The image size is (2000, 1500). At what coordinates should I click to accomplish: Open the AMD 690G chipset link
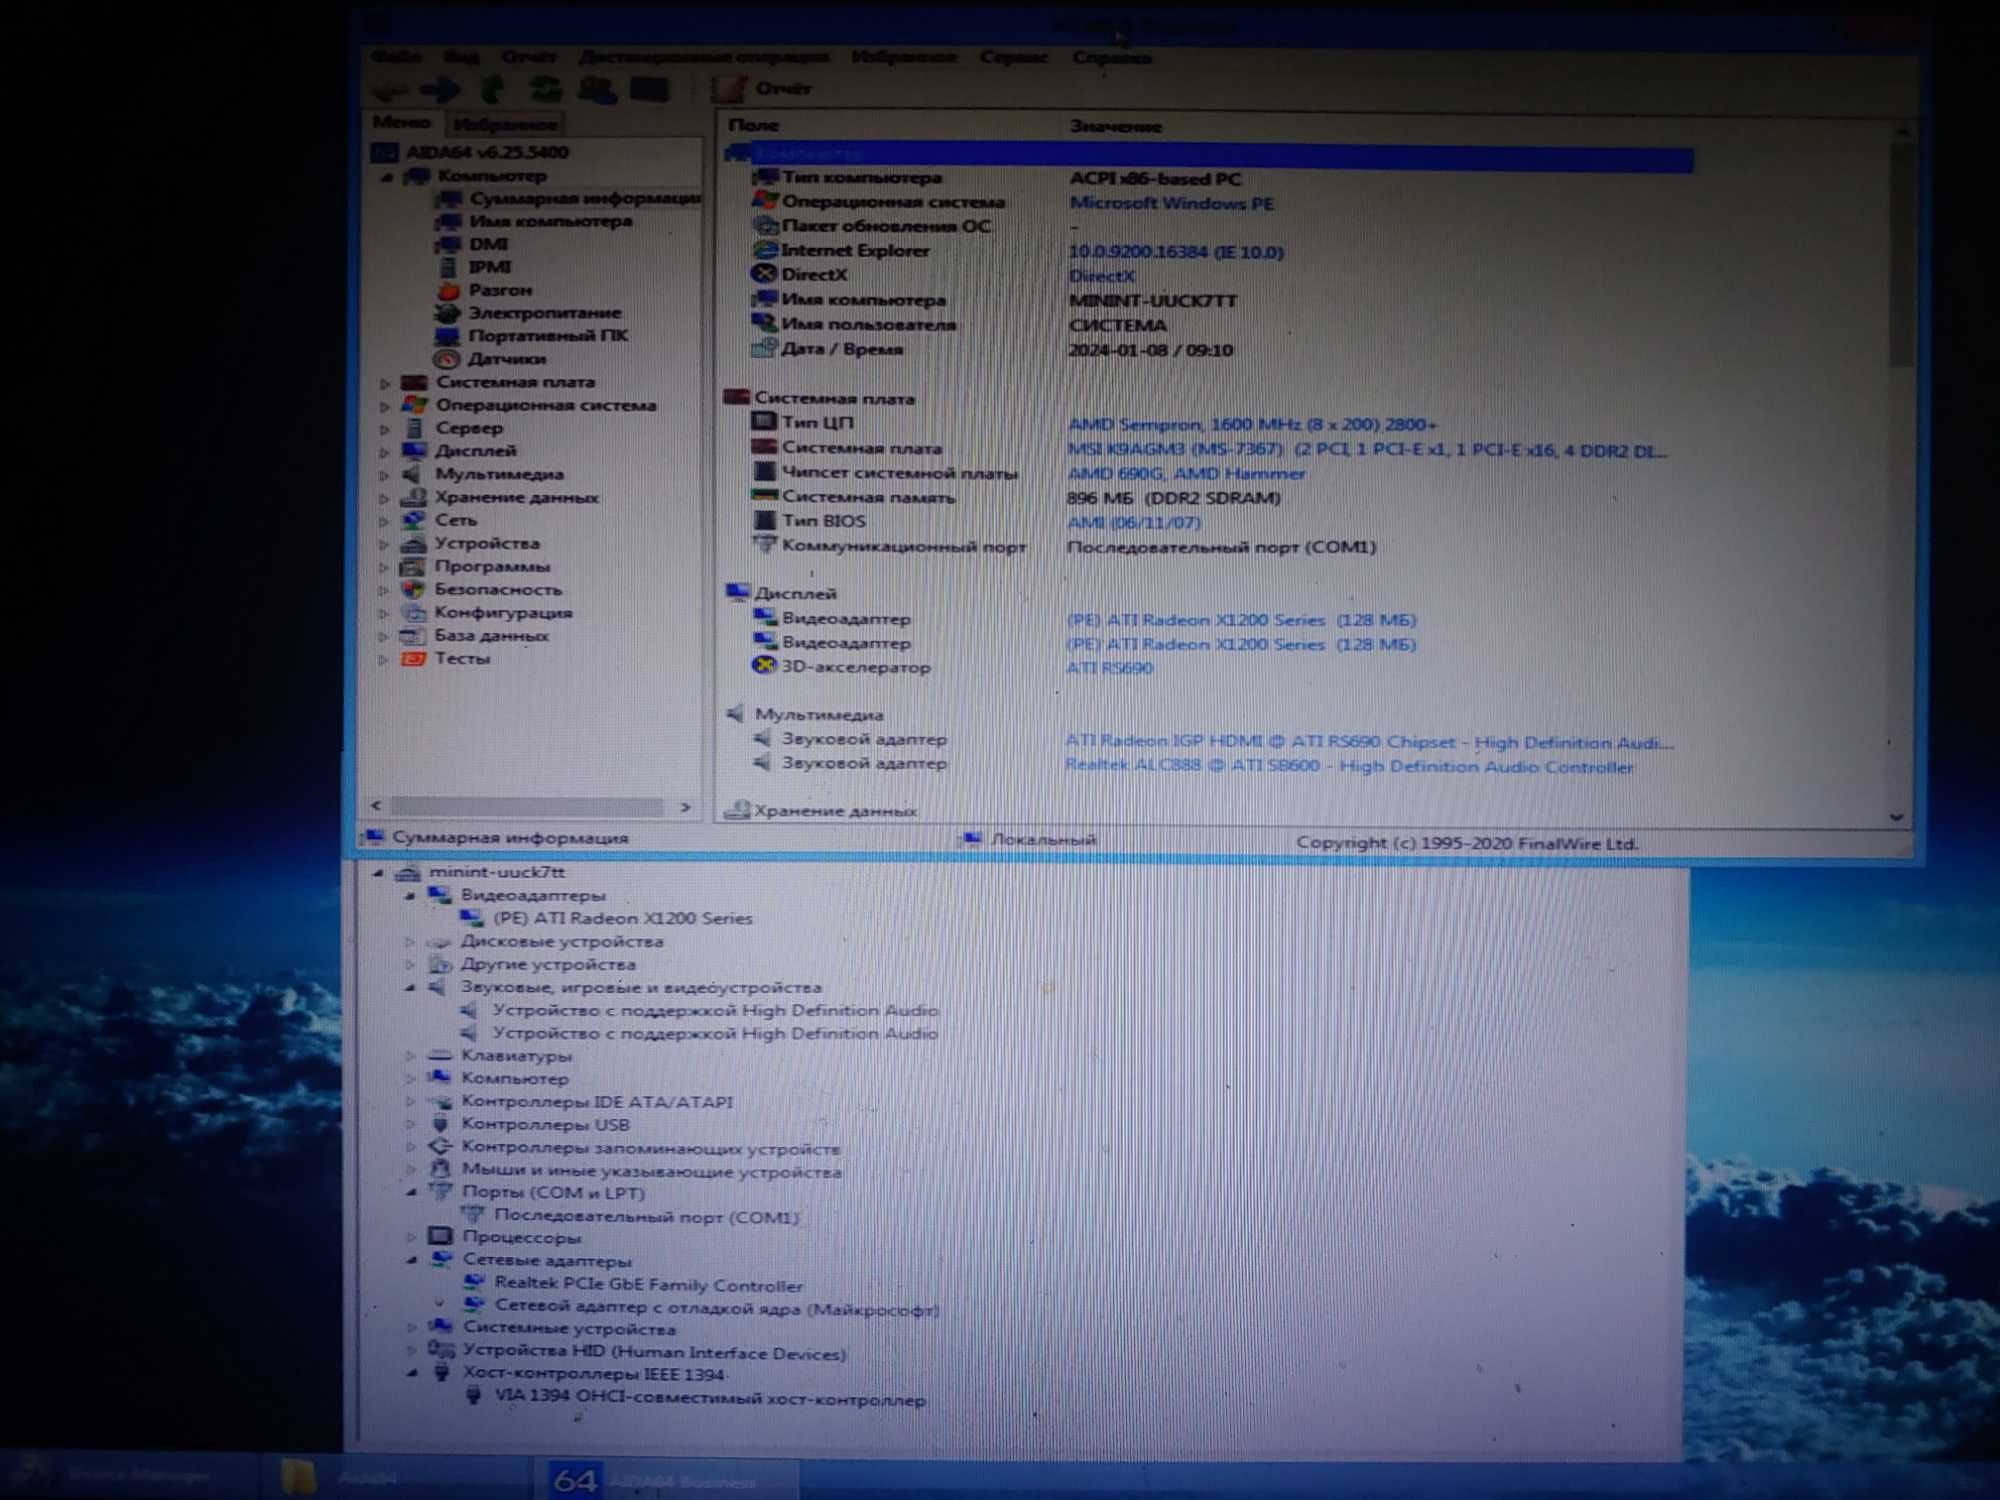click(1186, 474)
